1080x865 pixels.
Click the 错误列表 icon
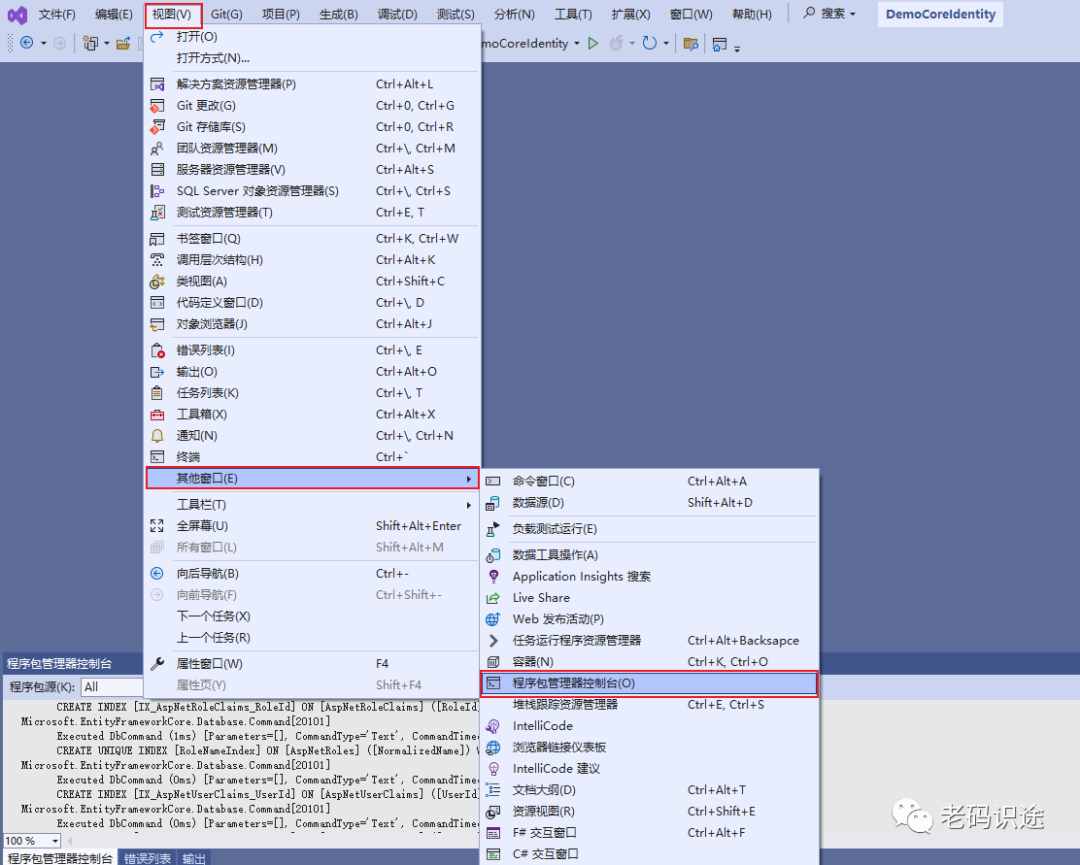pyautogui.click(x=157, y=350)
